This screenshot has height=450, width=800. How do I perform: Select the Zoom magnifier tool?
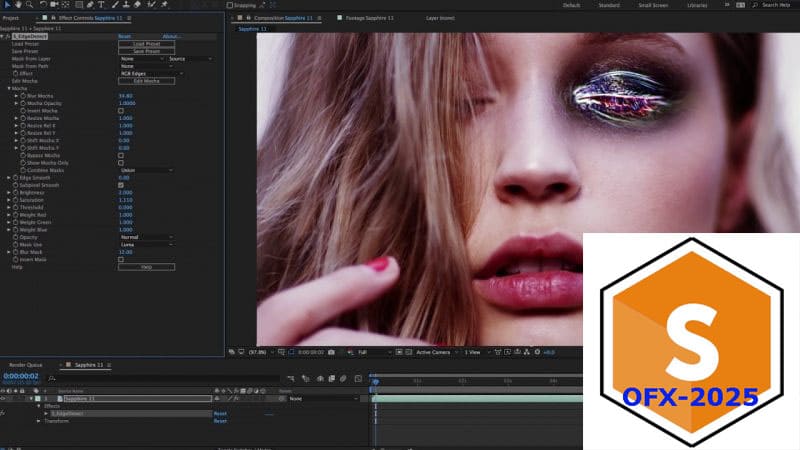tap(30, 5)
